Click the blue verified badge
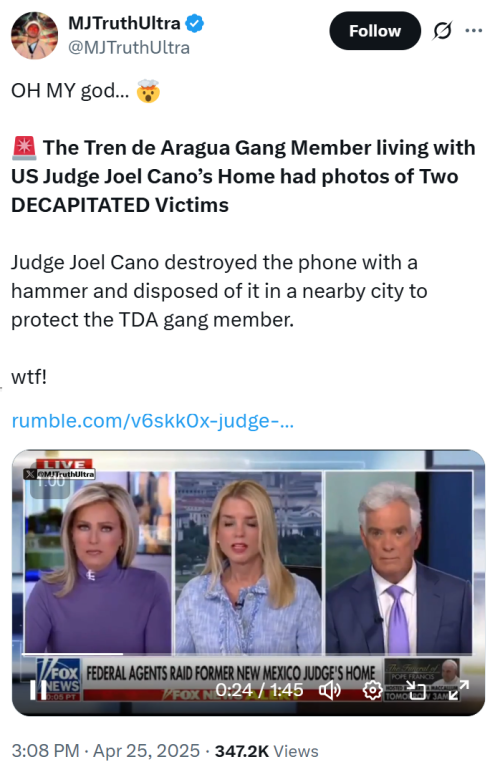This screenshot has width=500, height=772. 194,23
